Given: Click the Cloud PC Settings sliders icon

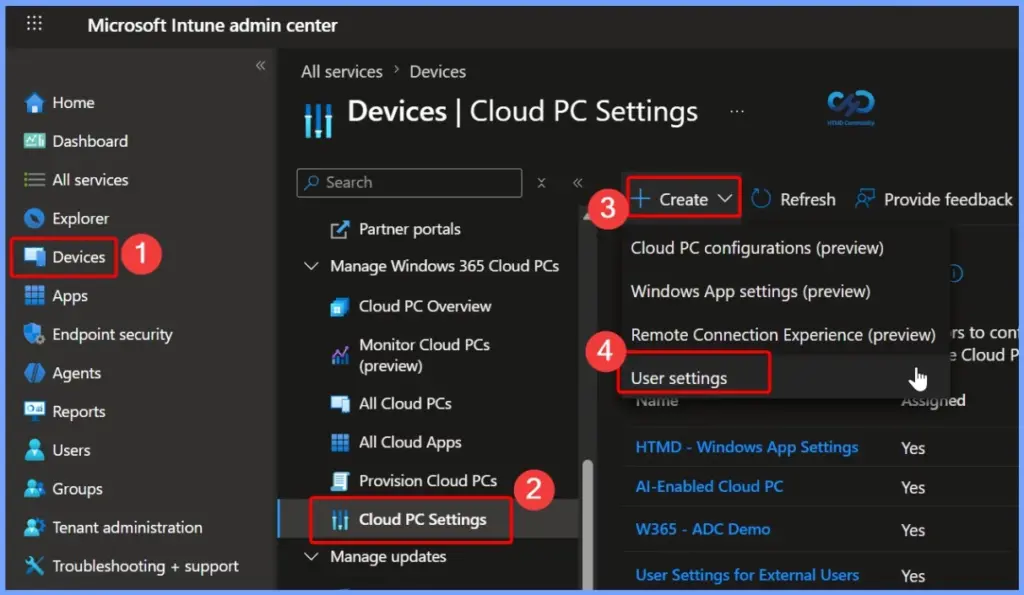Looking at the screenshot, I should click(x=340, y=520).
